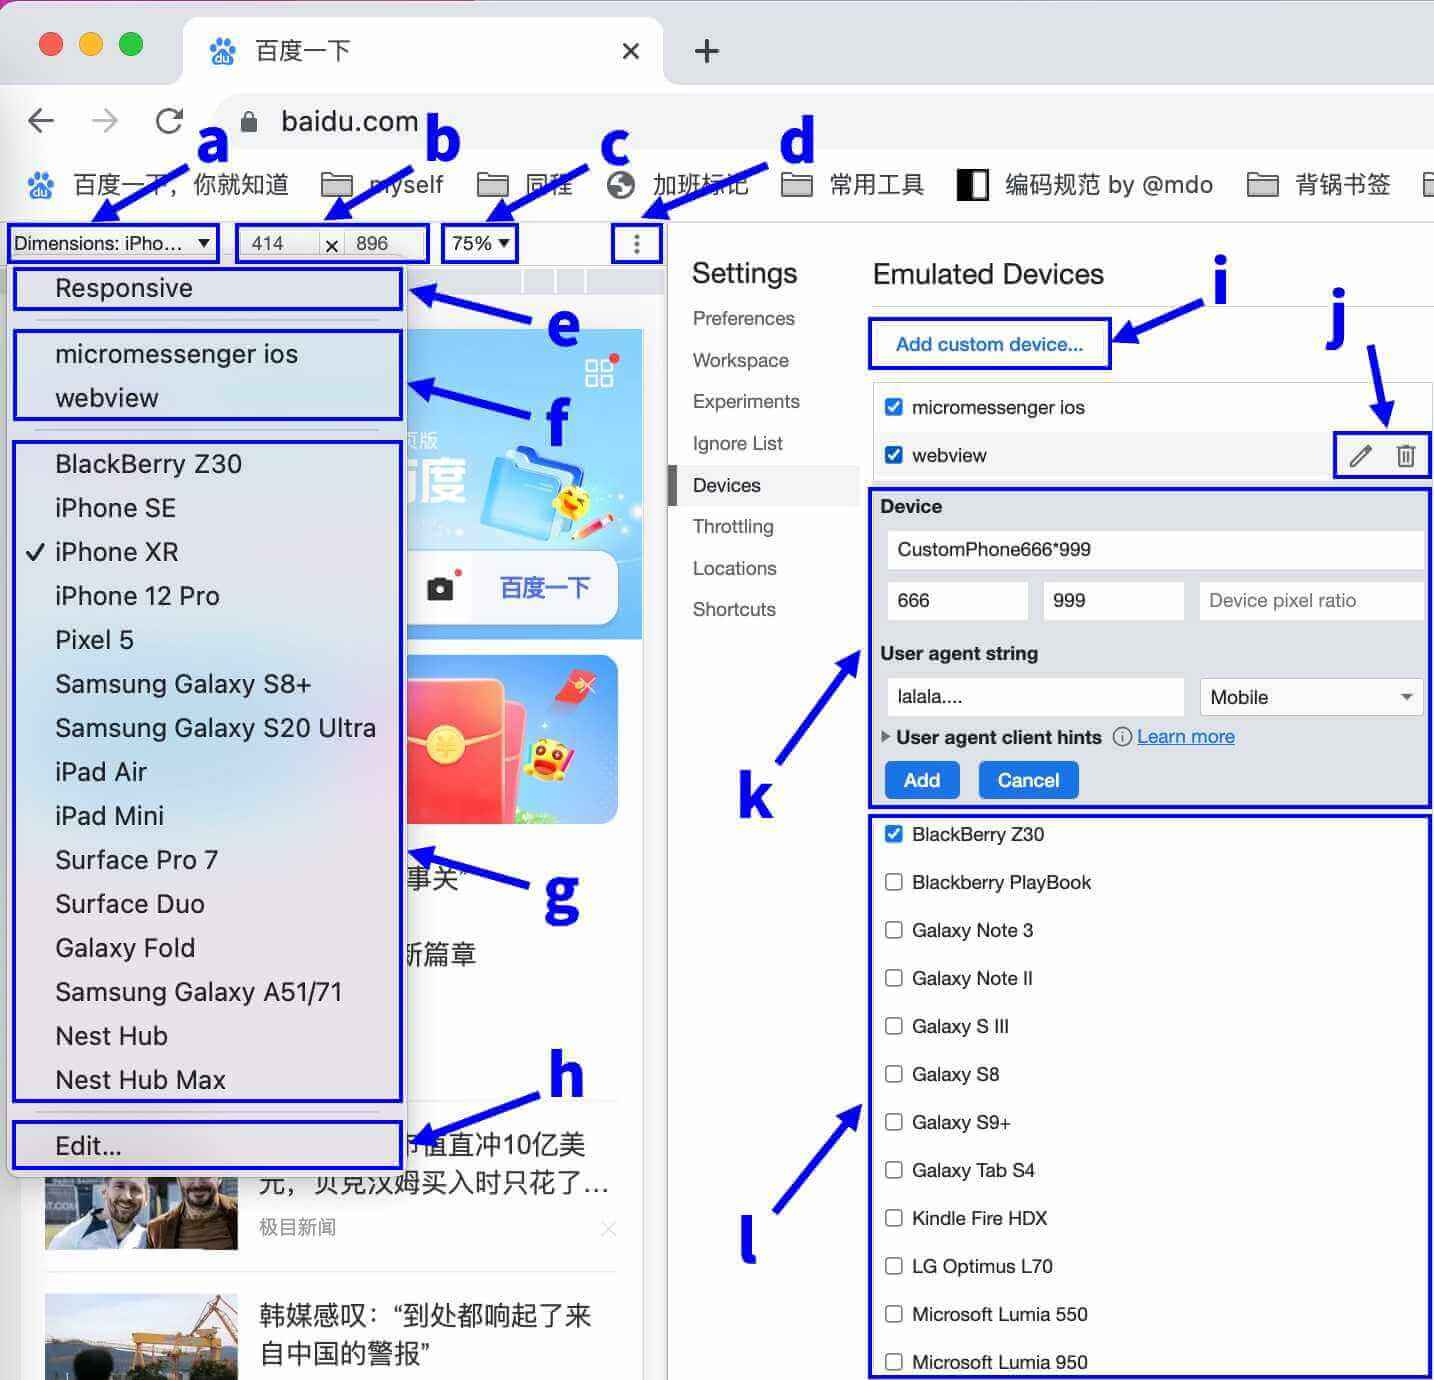Open the Dimensions device dropdown
1434x1380 pixels.
pos(112,243)
